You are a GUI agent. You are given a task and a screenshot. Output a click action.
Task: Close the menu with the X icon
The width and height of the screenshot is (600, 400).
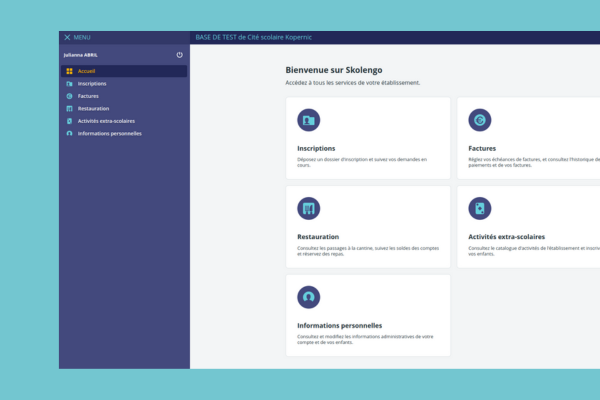(x=67, y=38)
